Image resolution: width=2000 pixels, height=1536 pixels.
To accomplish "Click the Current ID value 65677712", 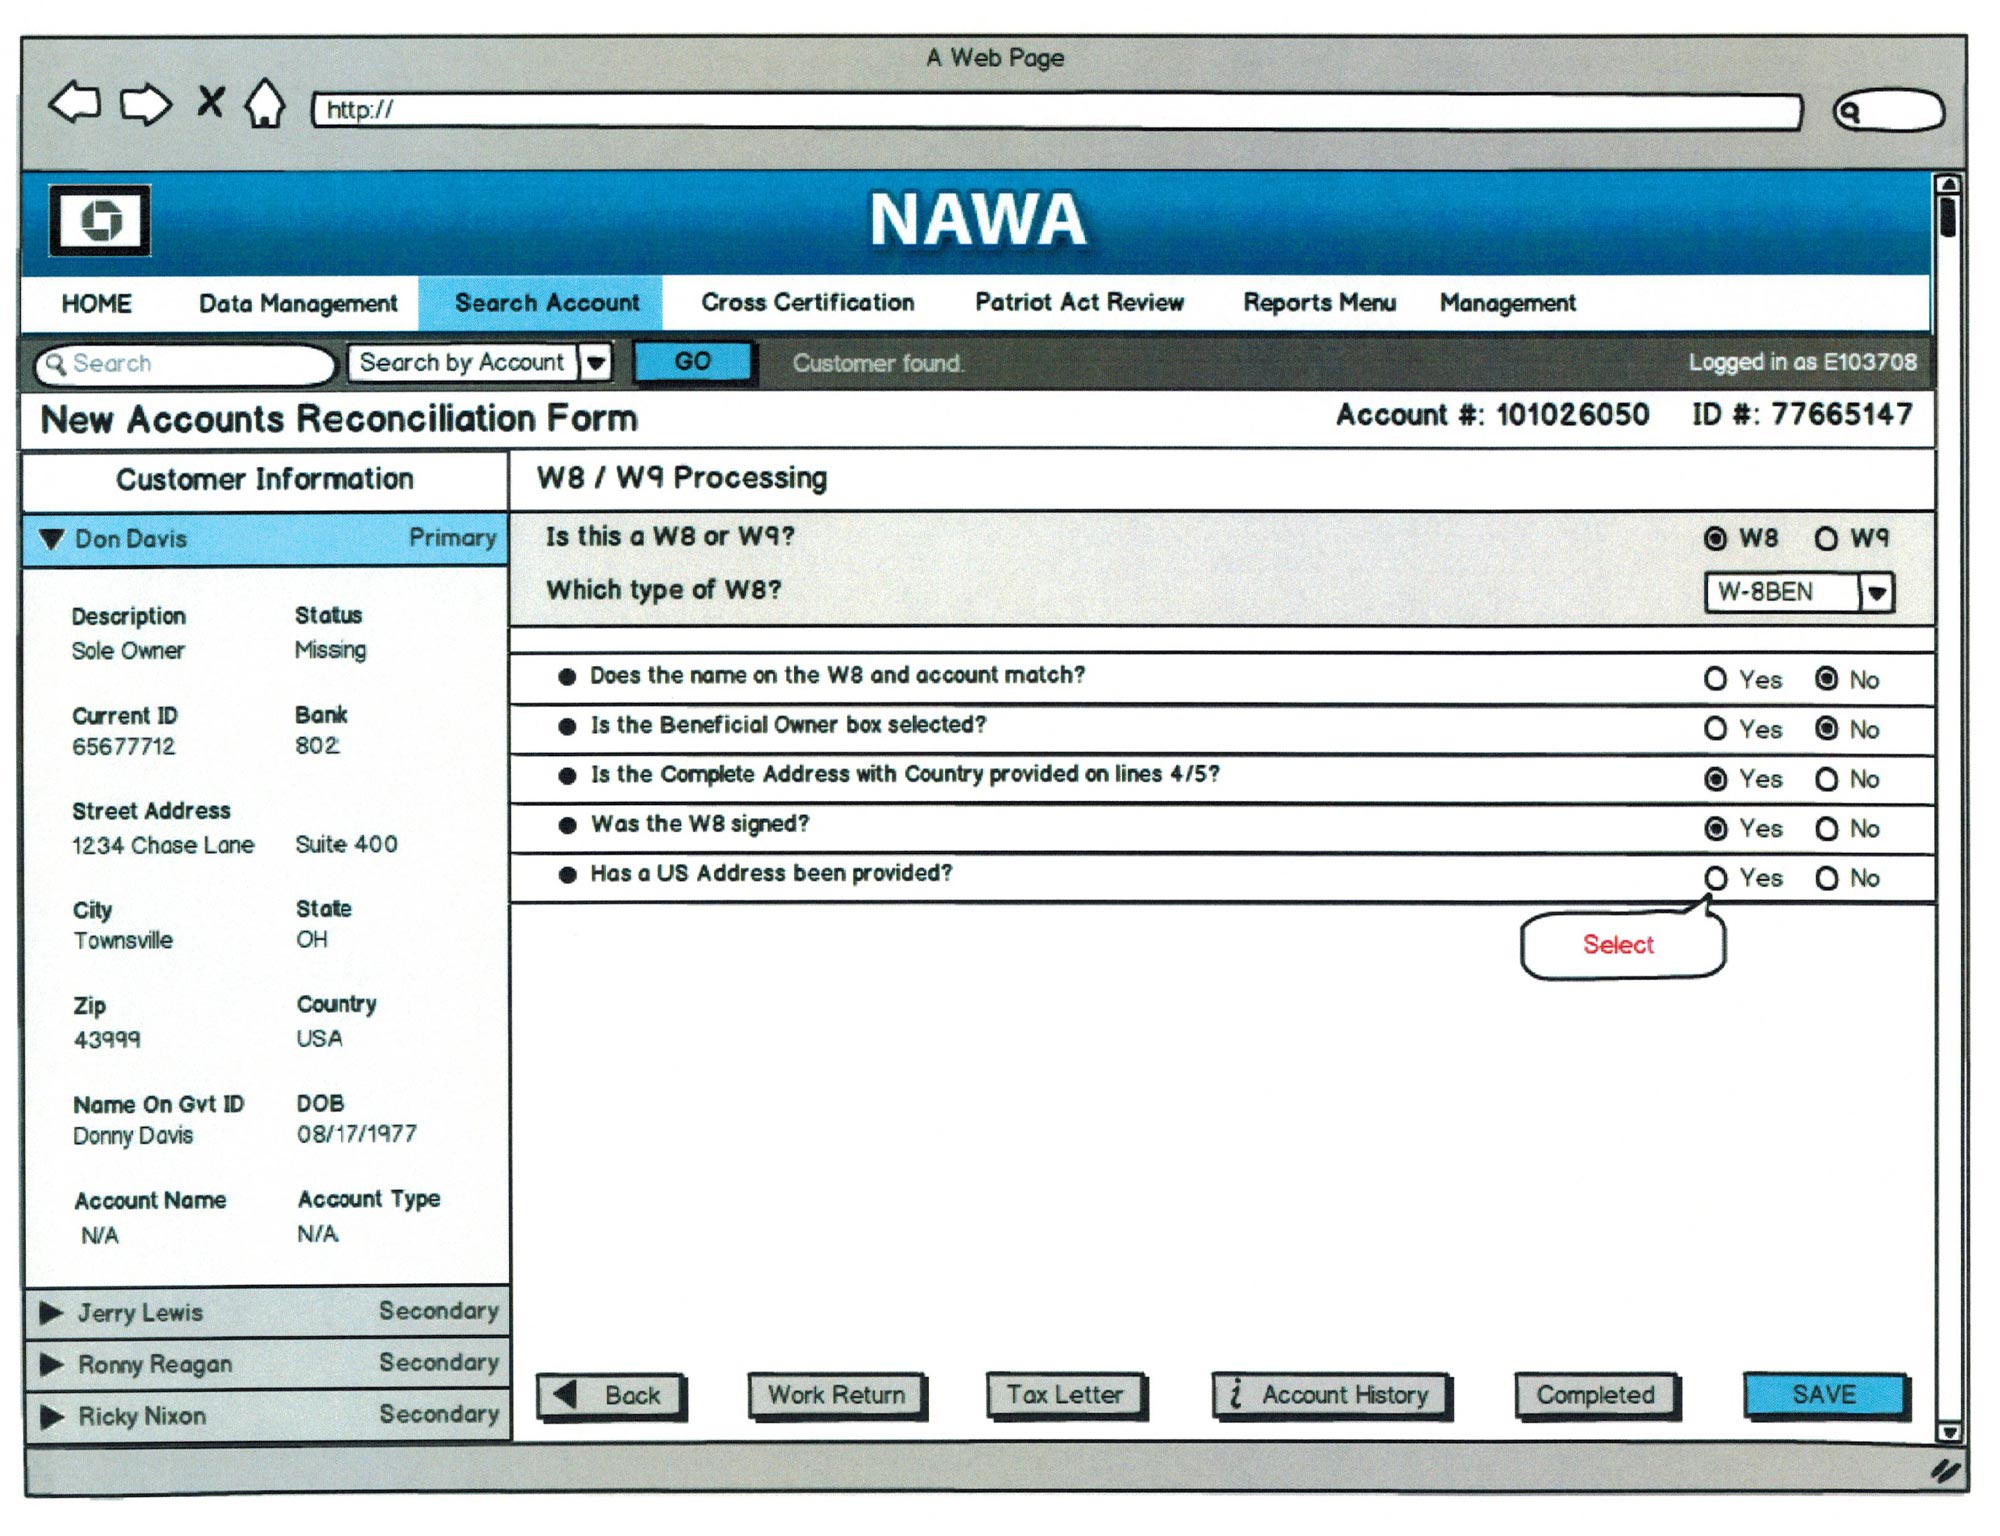I will click(124, 747).
